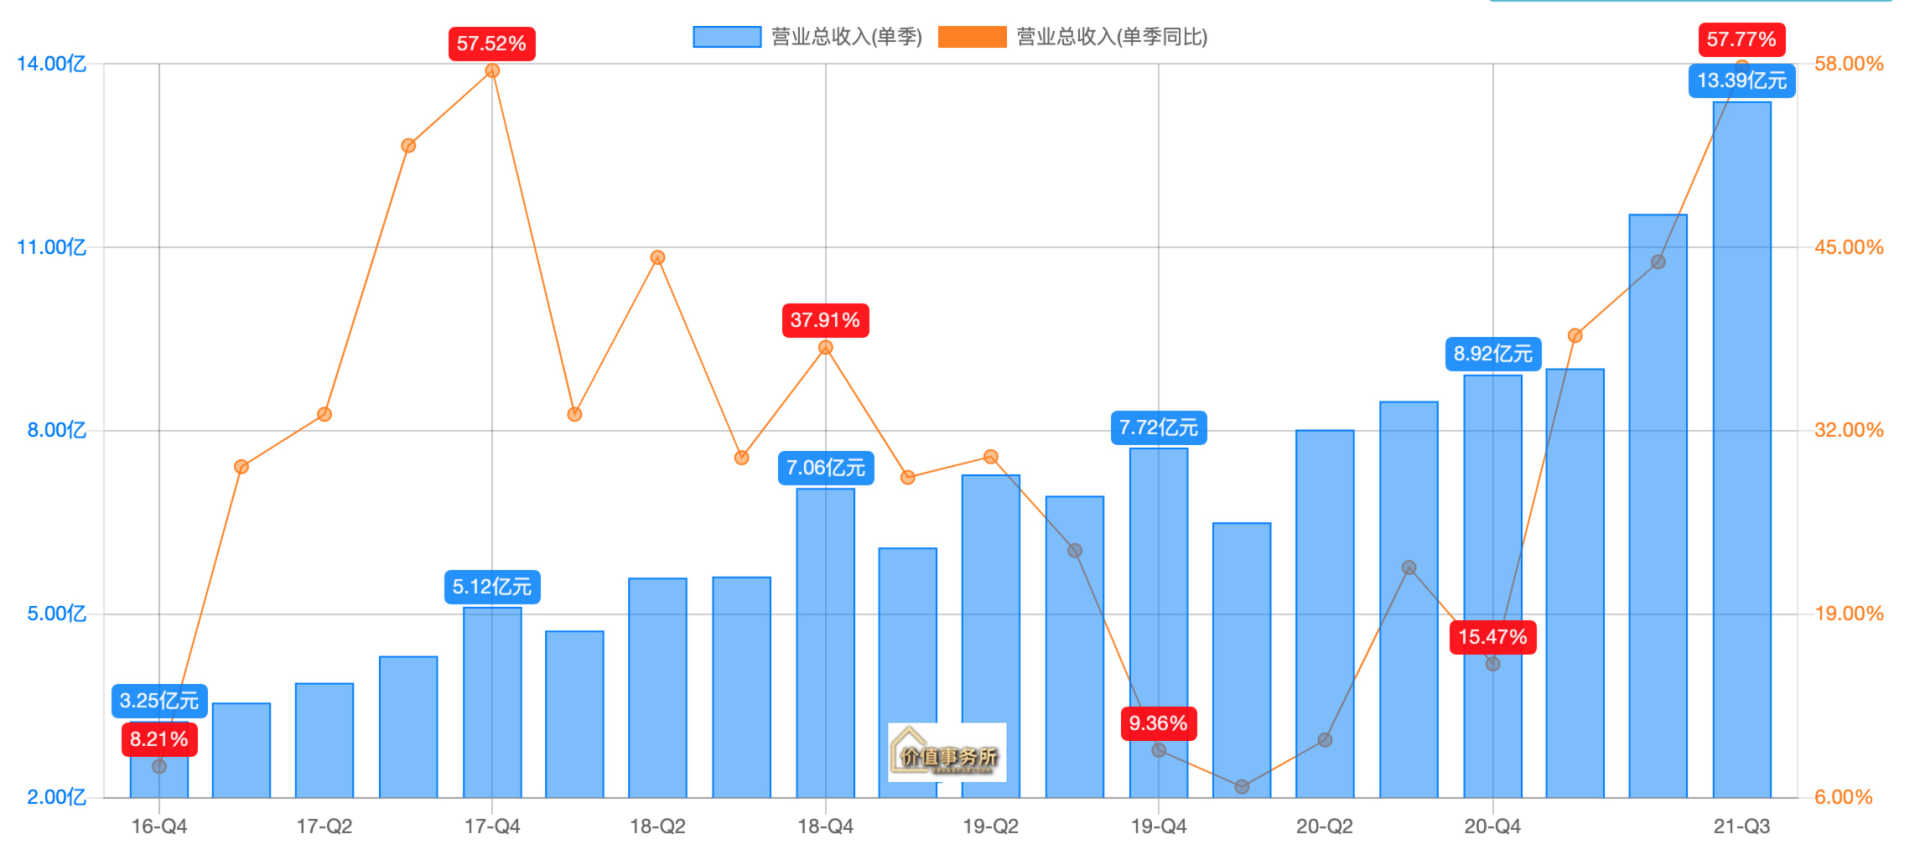Select the 17-Q4 x-axis label
Viewport: 1920px width, 865px height.
pyautogui.click(x=492, y=827)
